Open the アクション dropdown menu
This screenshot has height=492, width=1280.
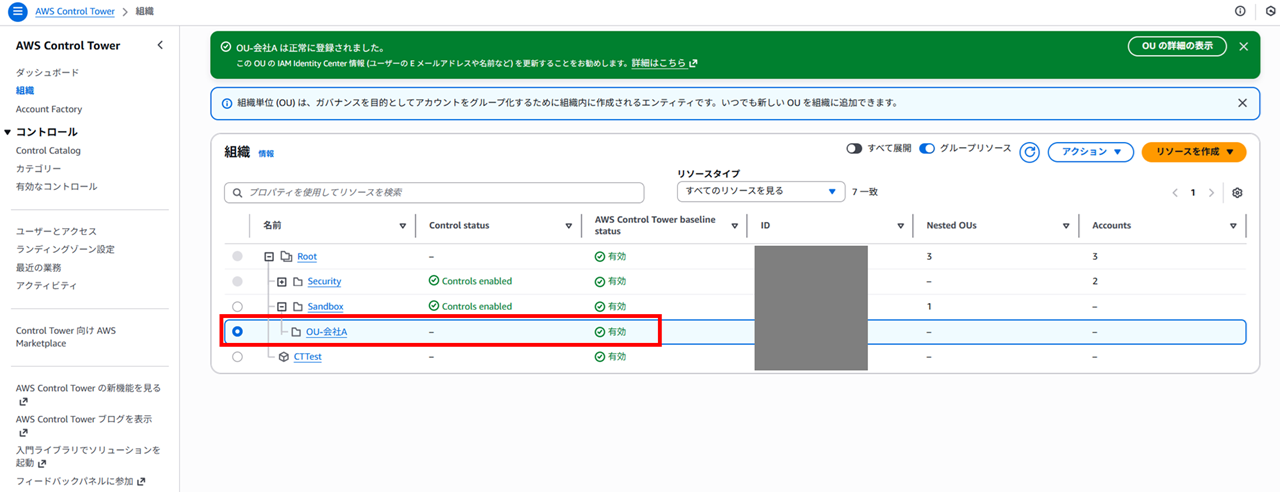coord(1091,152)
